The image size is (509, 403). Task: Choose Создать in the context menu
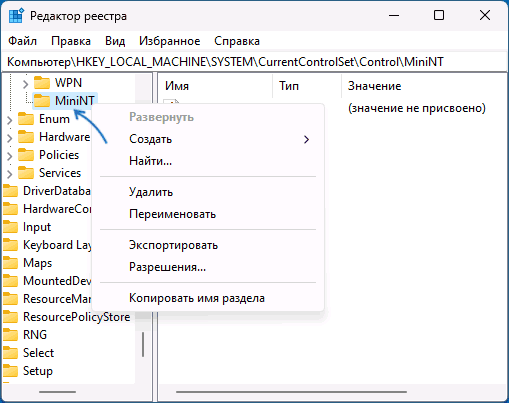click(x=208, y=139)
